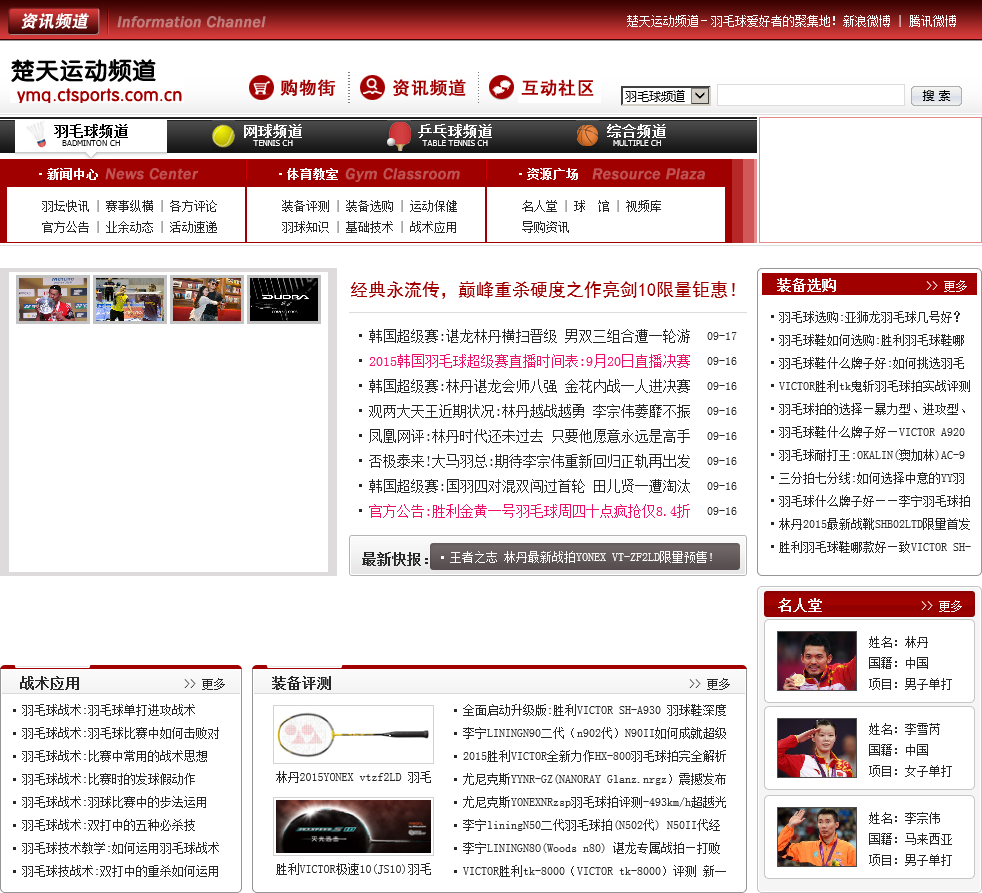Open 业余动态 section

point(129,227)
